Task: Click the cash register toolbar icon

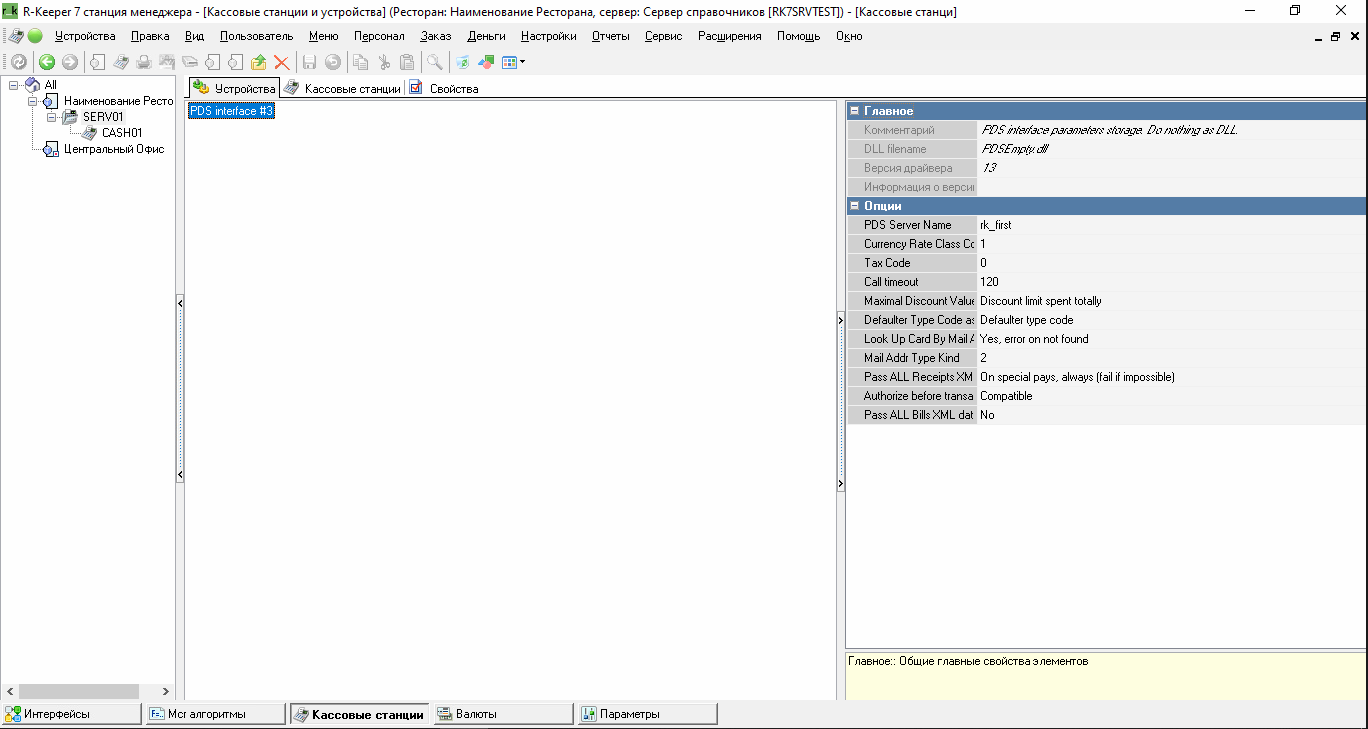Action: pos(121,62)
